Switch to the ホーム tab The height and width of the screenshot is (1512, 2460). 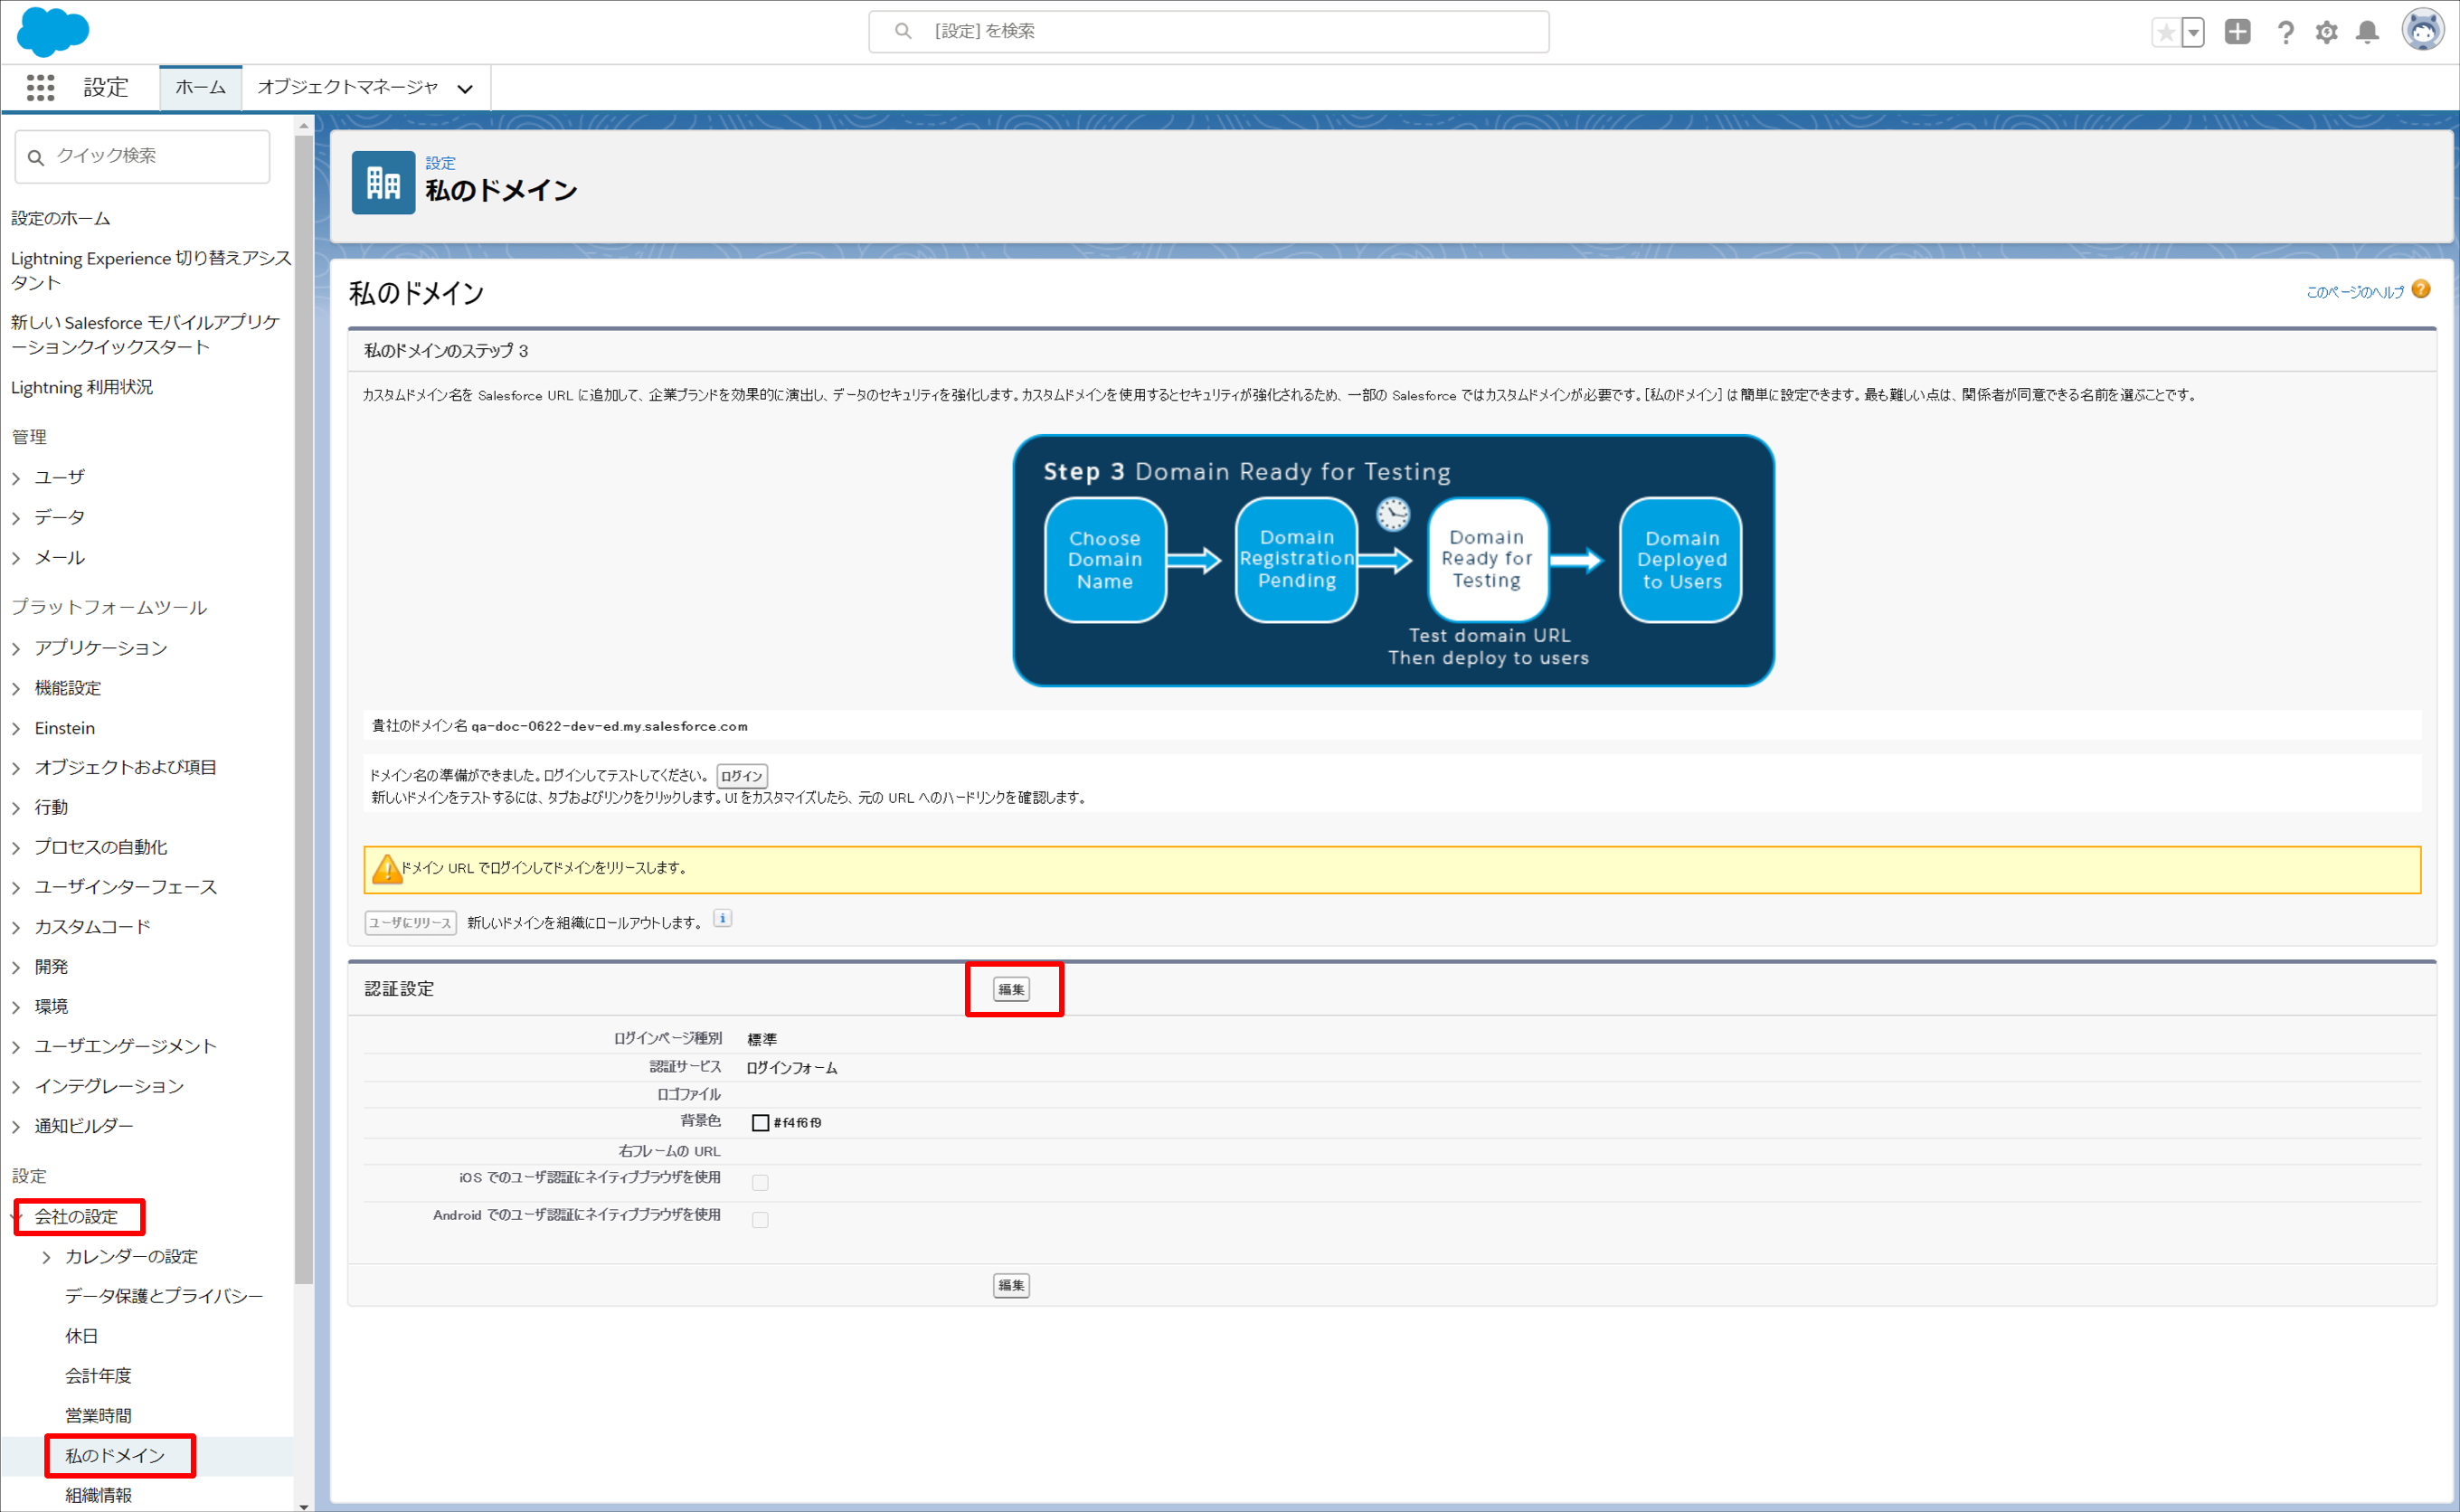[201, 88]
